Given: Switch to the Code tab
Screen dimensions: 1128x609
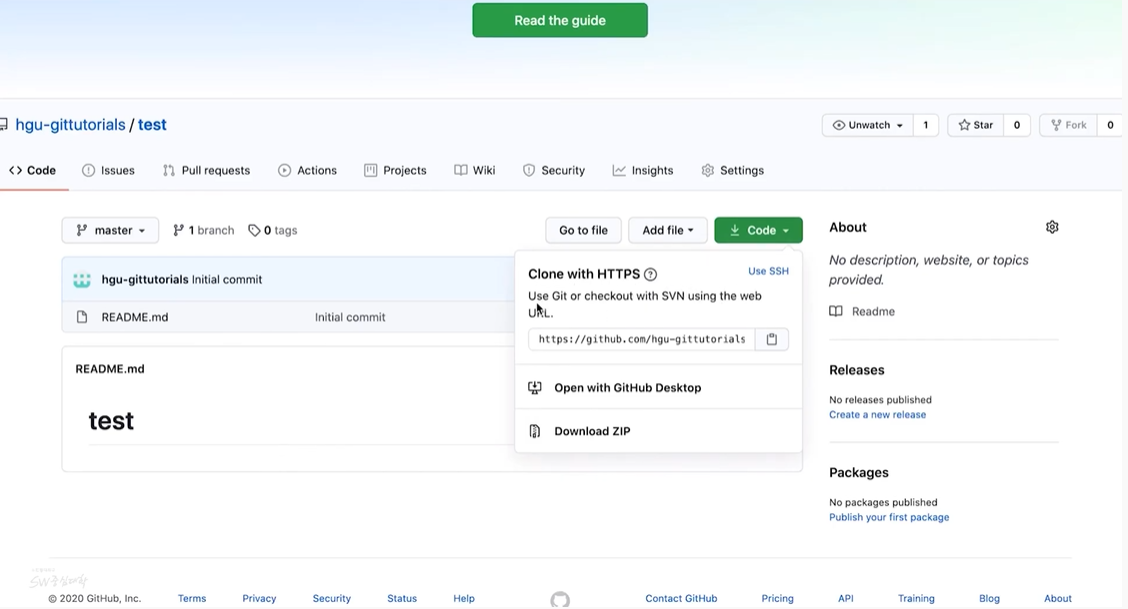Looking at the screenshot, I should click(32, 170).
